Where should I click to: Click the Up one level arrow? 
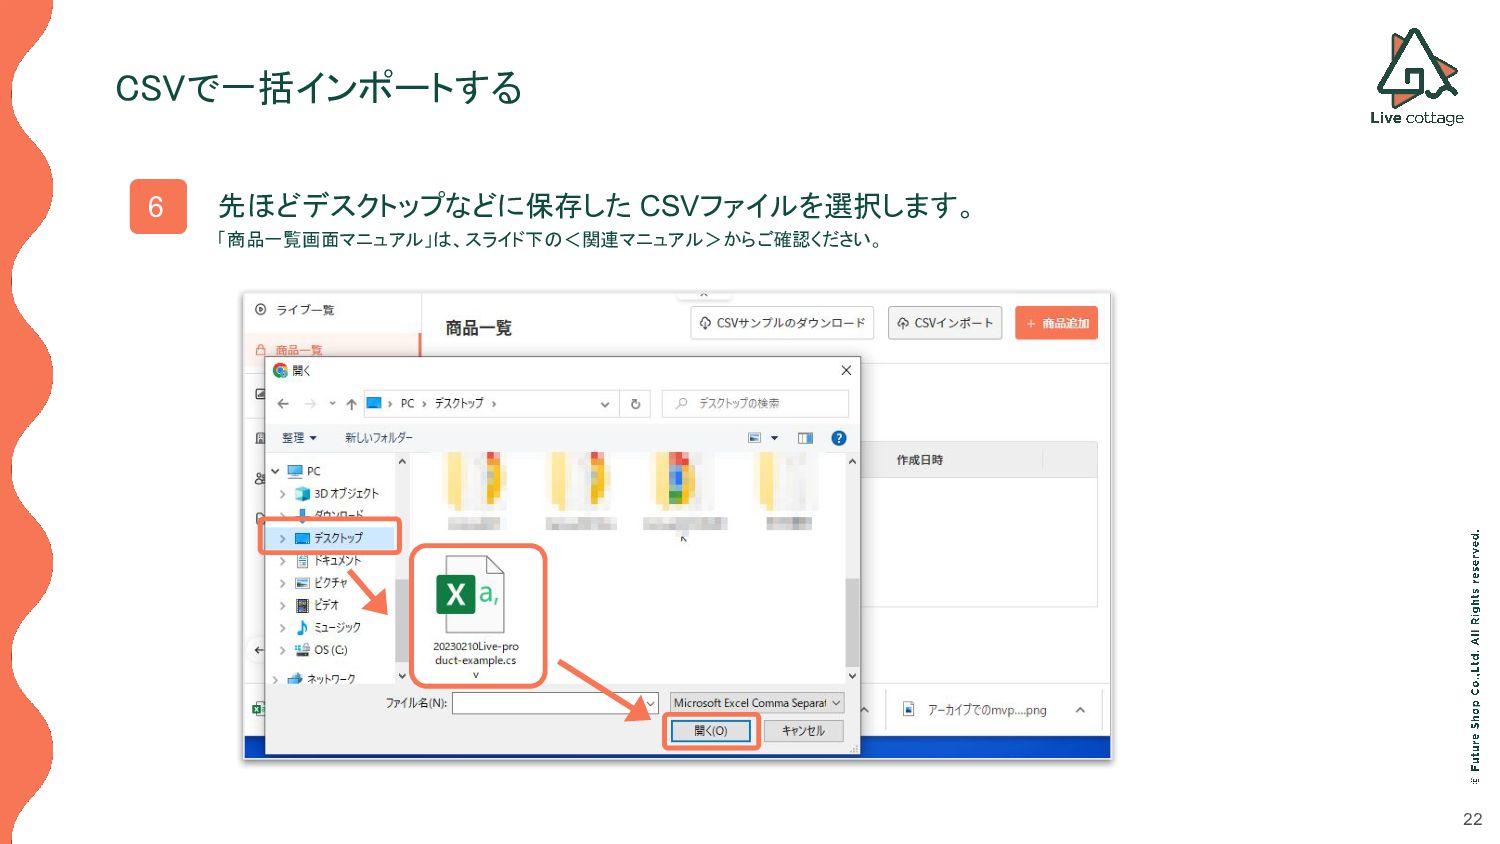click(351, 404)
